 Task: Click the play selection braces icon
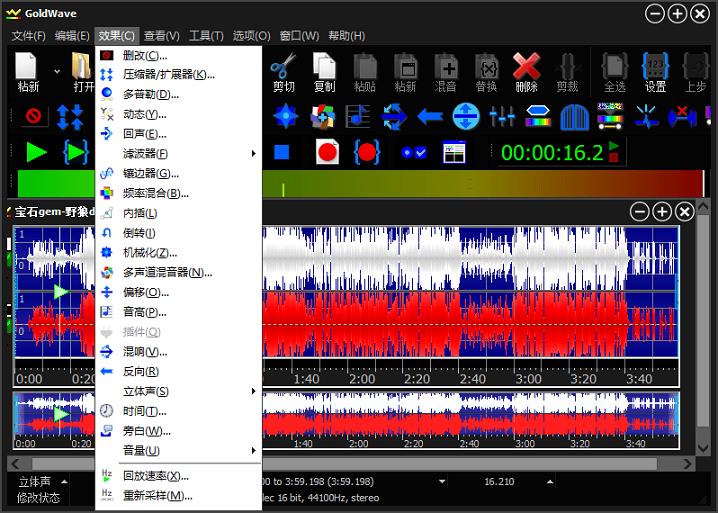(x=76, y=152)
